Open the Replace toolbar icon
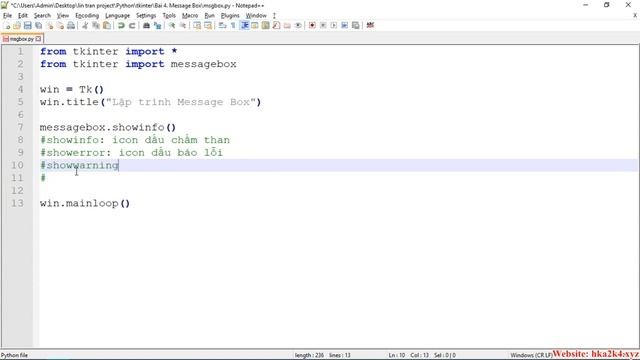Image resolution: width=640 pixels, height=360 pixels. point(157,25)
